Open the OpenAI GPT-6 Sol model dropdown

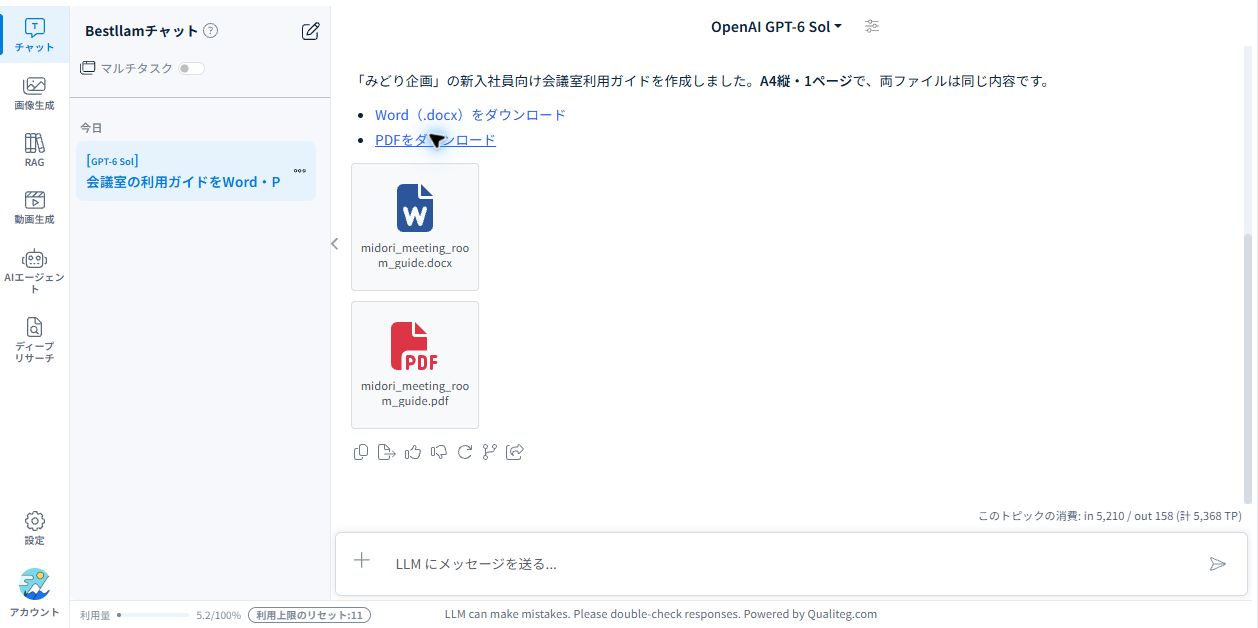tap(776, 27)
